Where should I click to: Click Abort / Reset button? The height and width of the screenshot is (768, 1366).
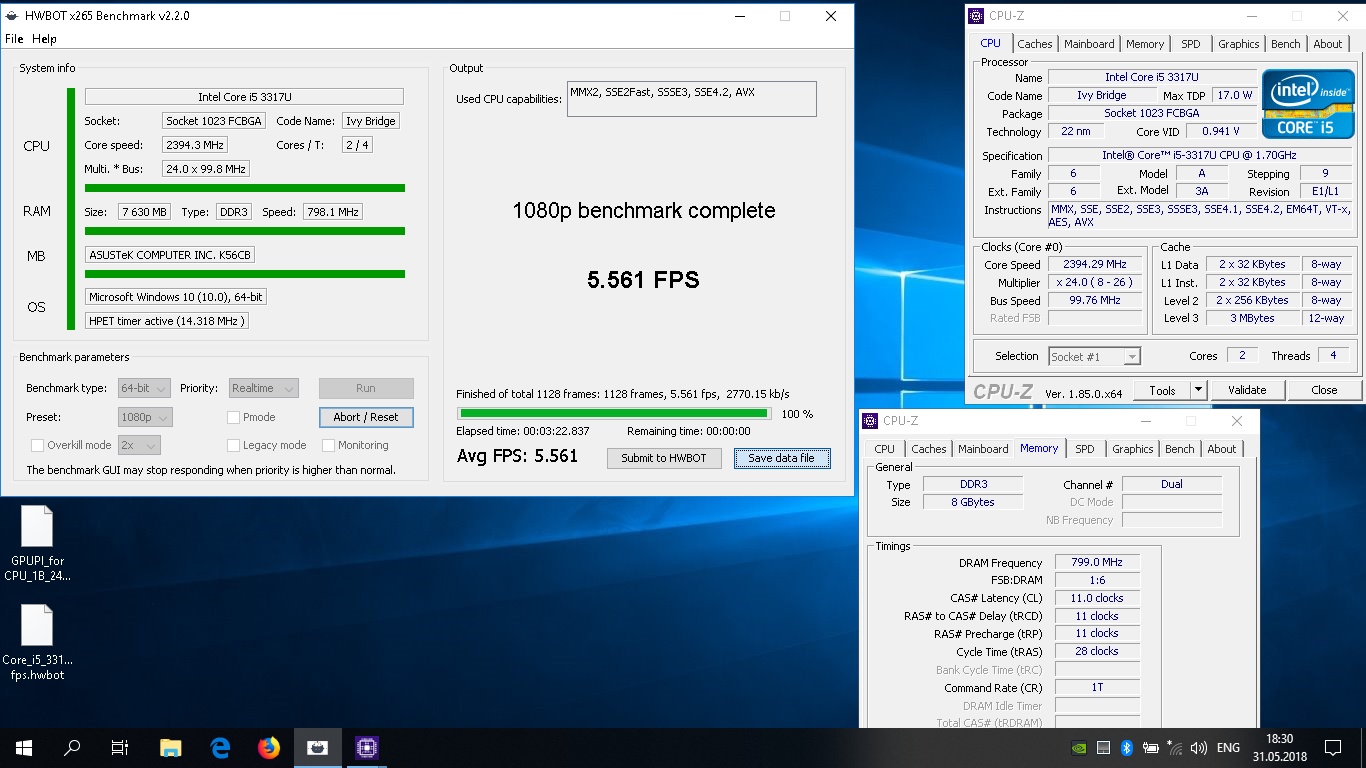[366, 417]
